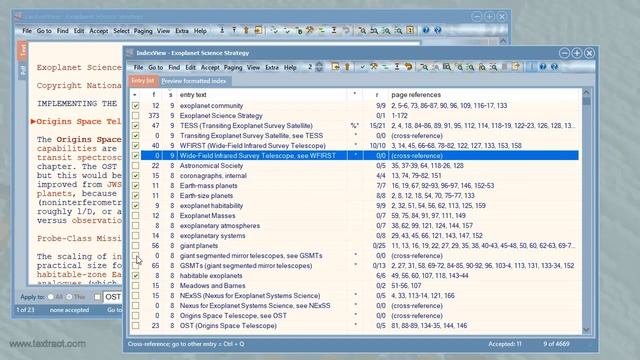Open the Select menu in back window
The width and height of the screenshot is (640, 360).
[121, 31]
